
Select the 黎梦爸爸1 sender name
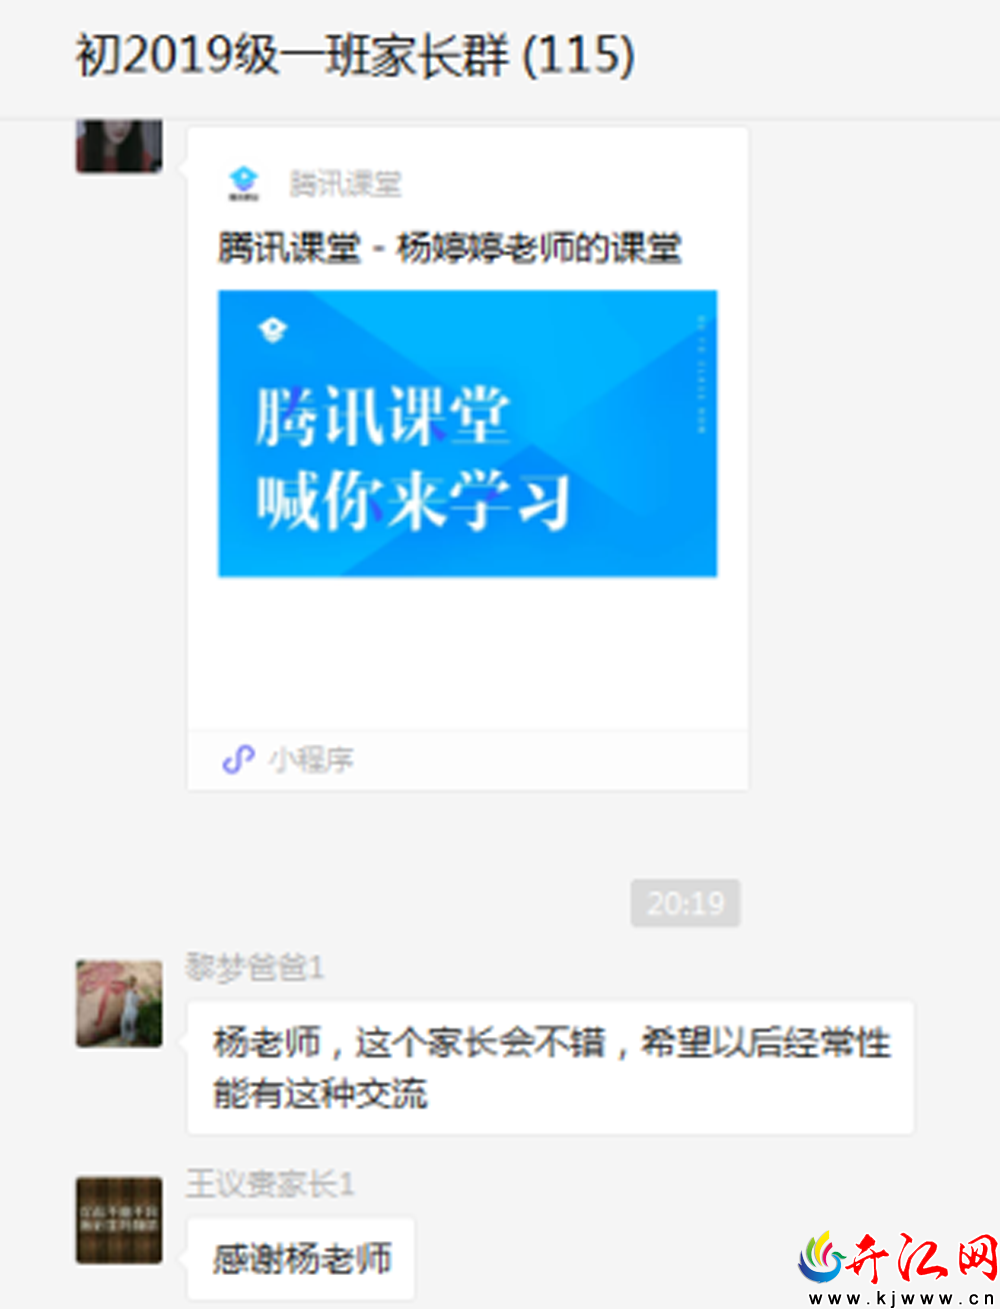(255, 967)
